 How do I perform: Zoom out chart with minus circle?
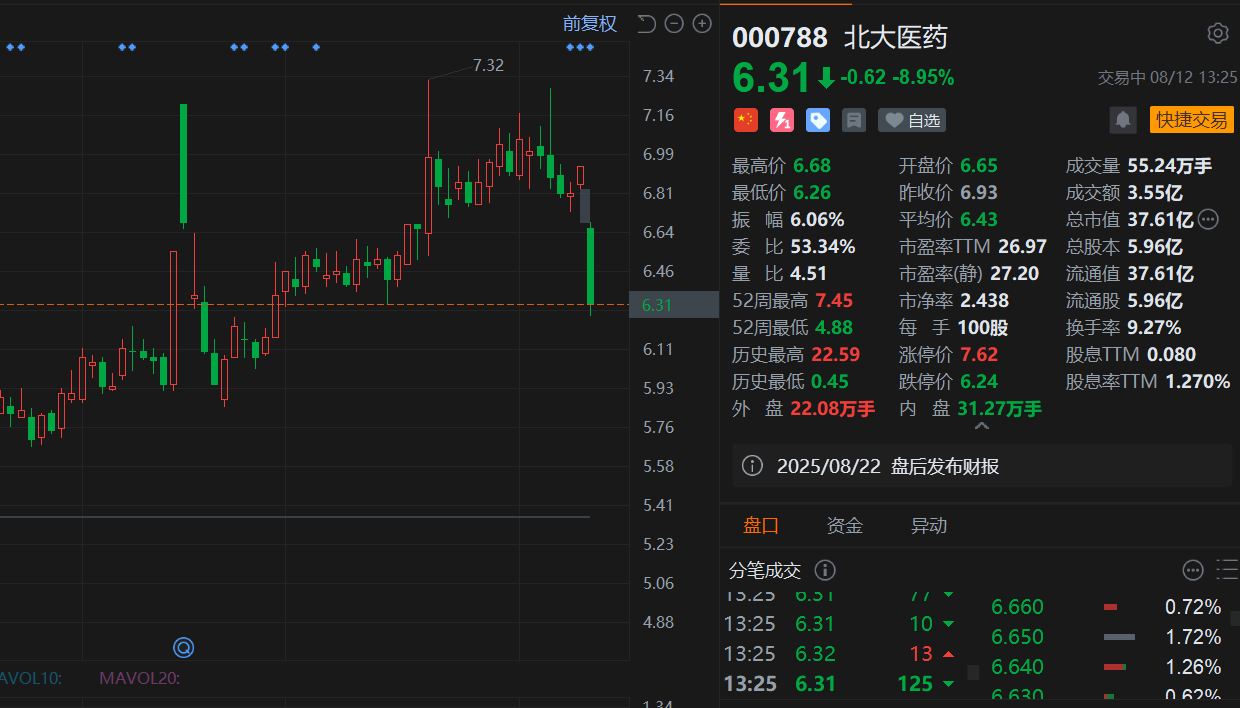pyautogui.click(x=674, y=23)
